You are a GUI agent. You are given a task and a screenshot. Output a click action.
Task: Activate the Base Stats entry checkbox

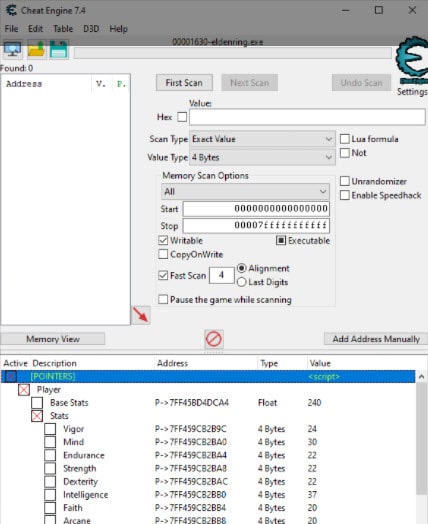37,403
